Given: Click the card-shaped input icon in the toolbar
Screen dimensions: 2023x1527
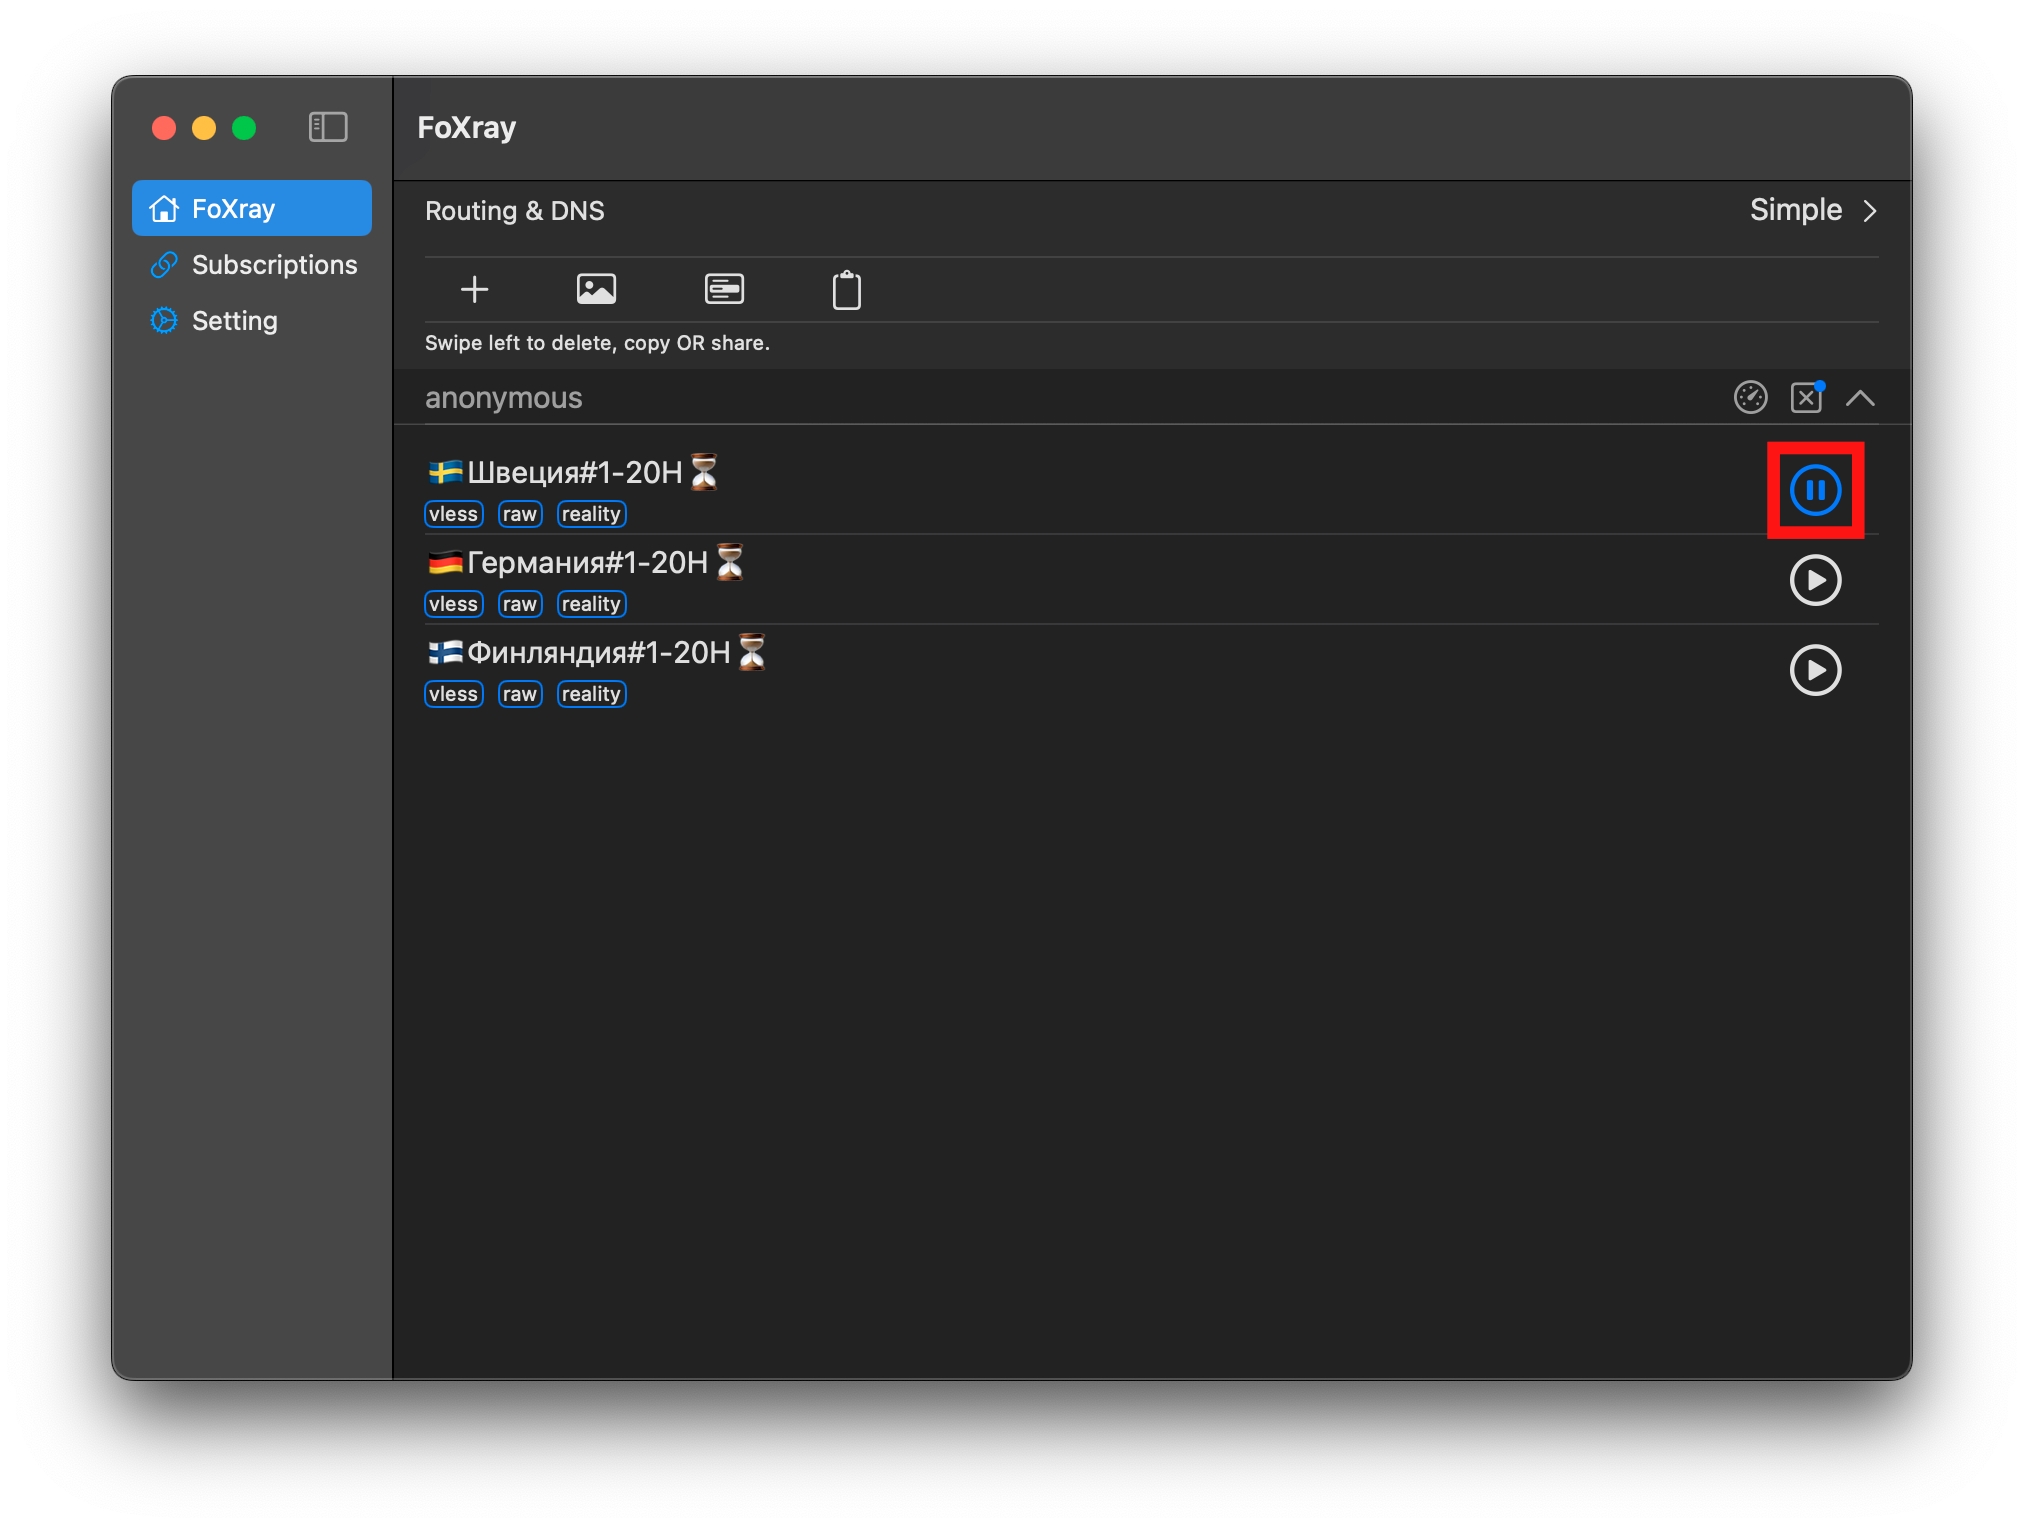Looking at the screenshot, I should tap(724, 290).
